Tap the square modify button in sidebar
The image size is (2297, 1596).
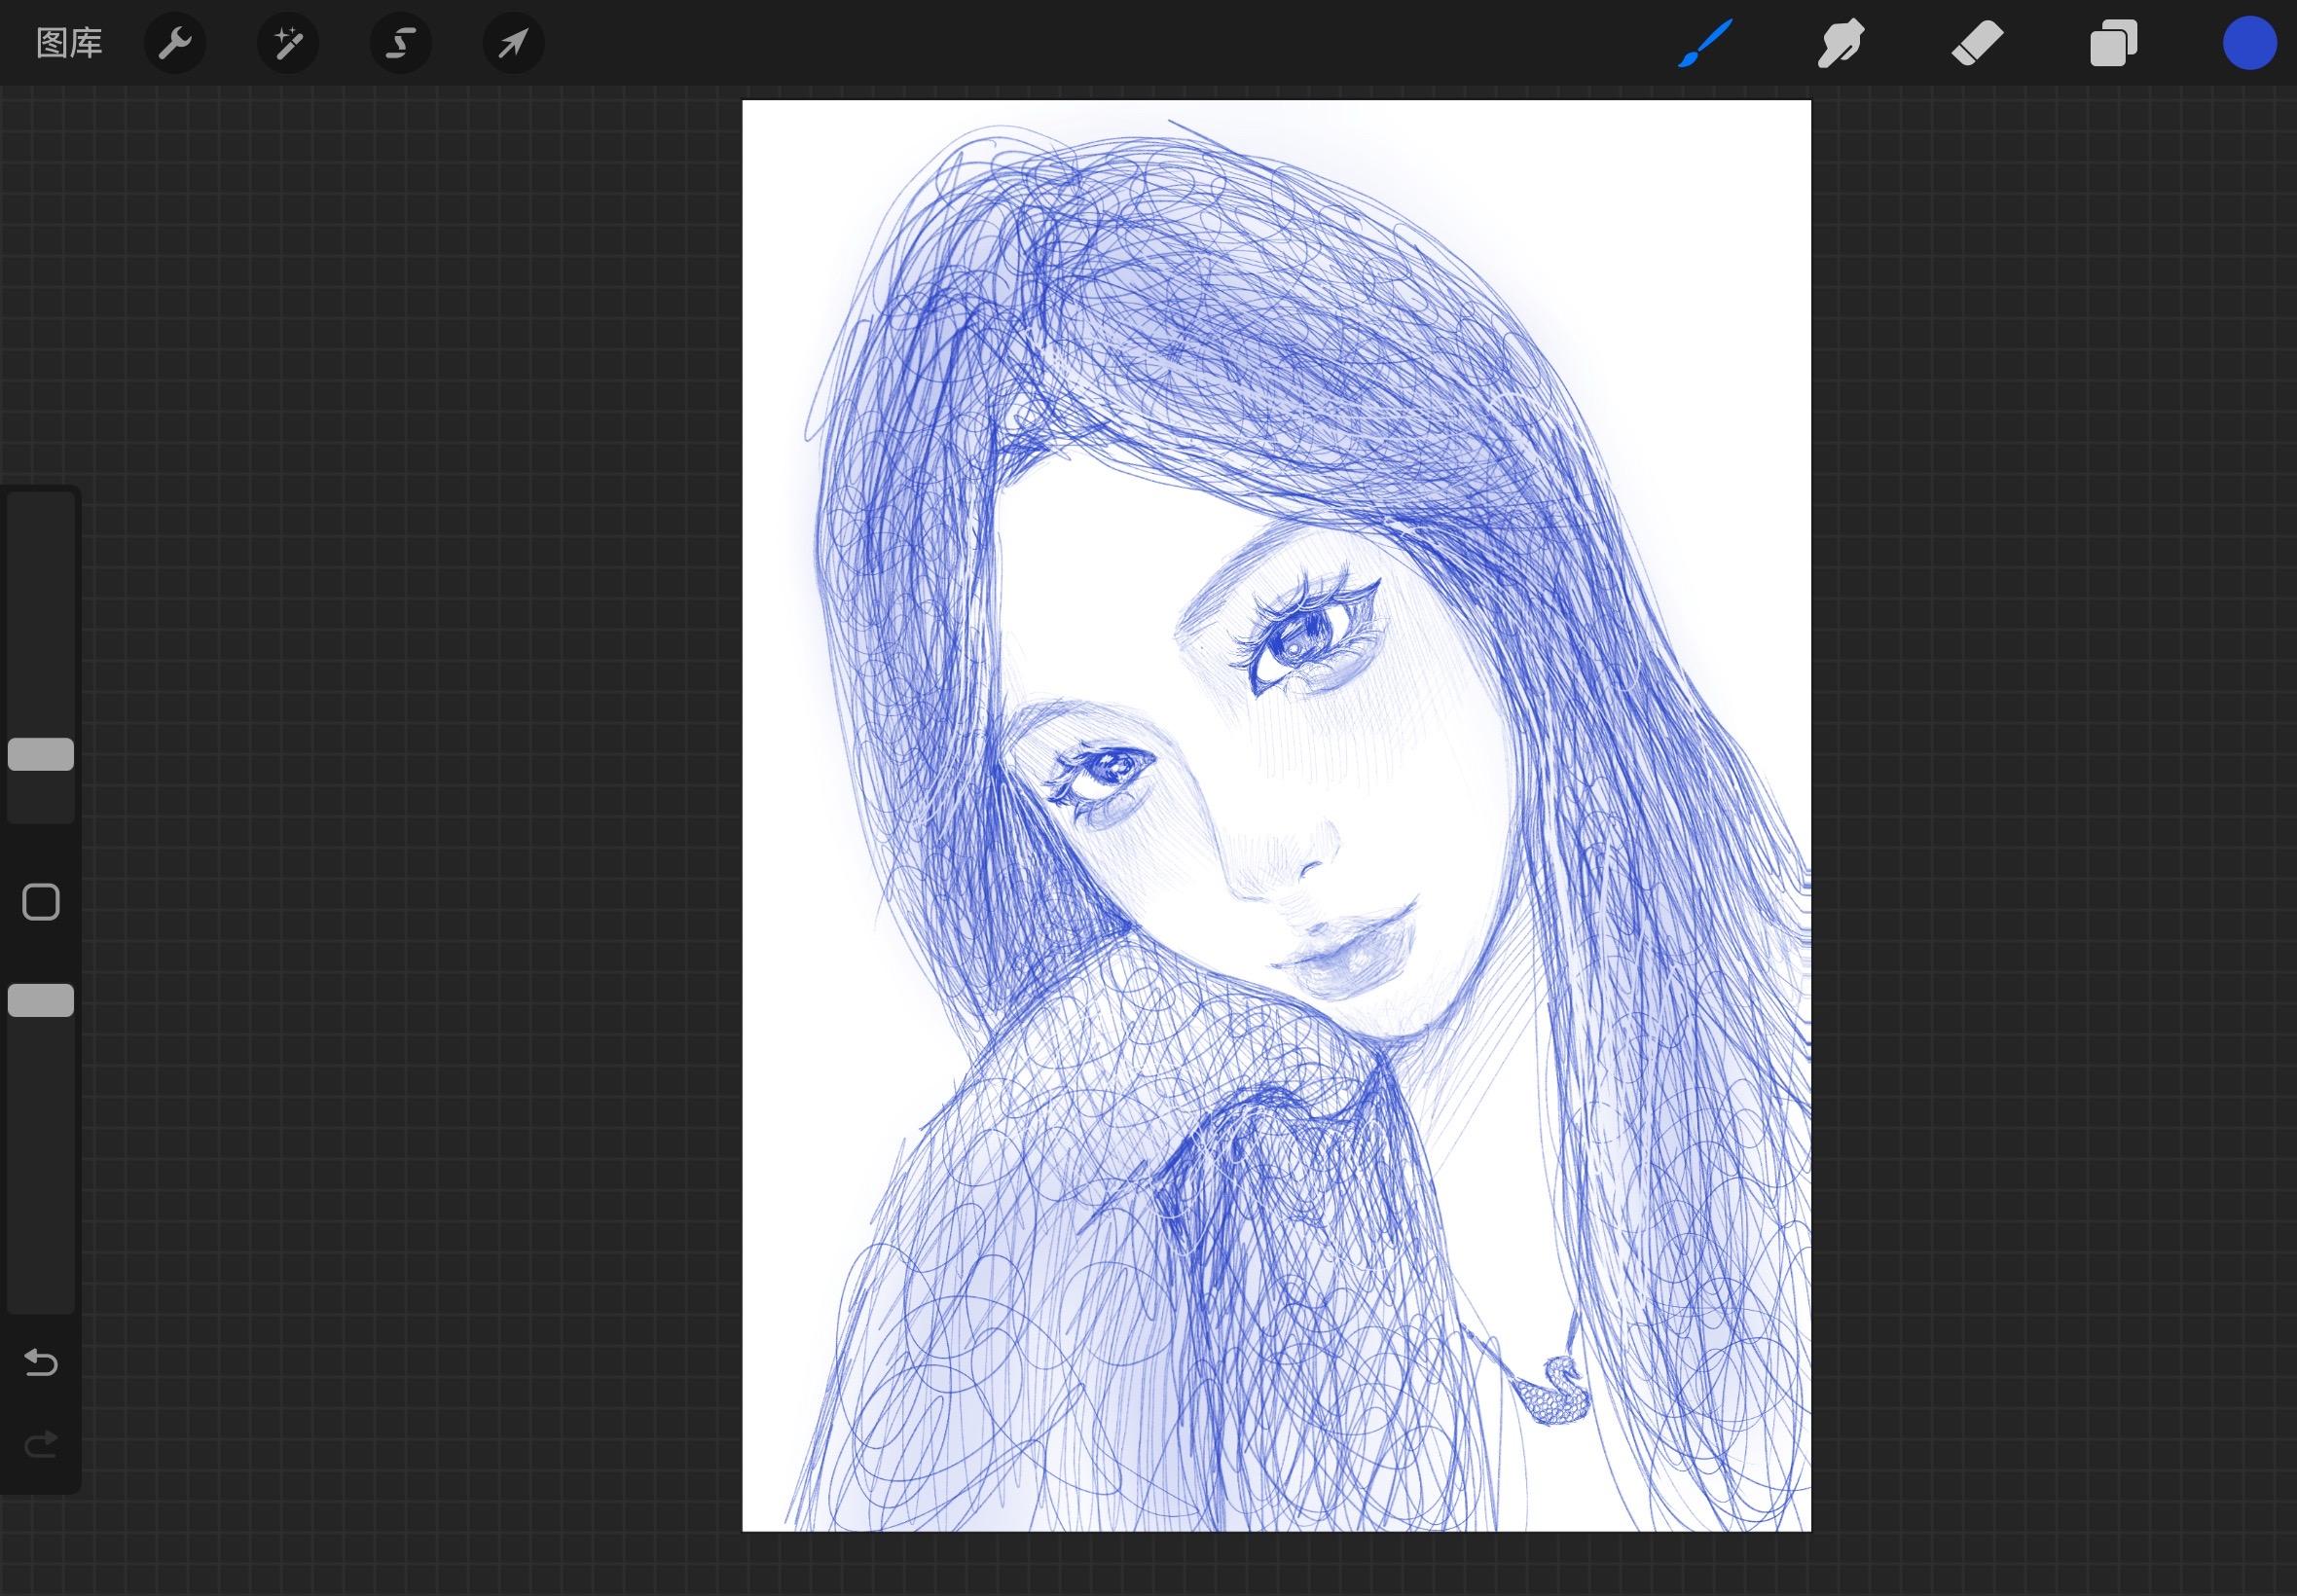point(41,902)
